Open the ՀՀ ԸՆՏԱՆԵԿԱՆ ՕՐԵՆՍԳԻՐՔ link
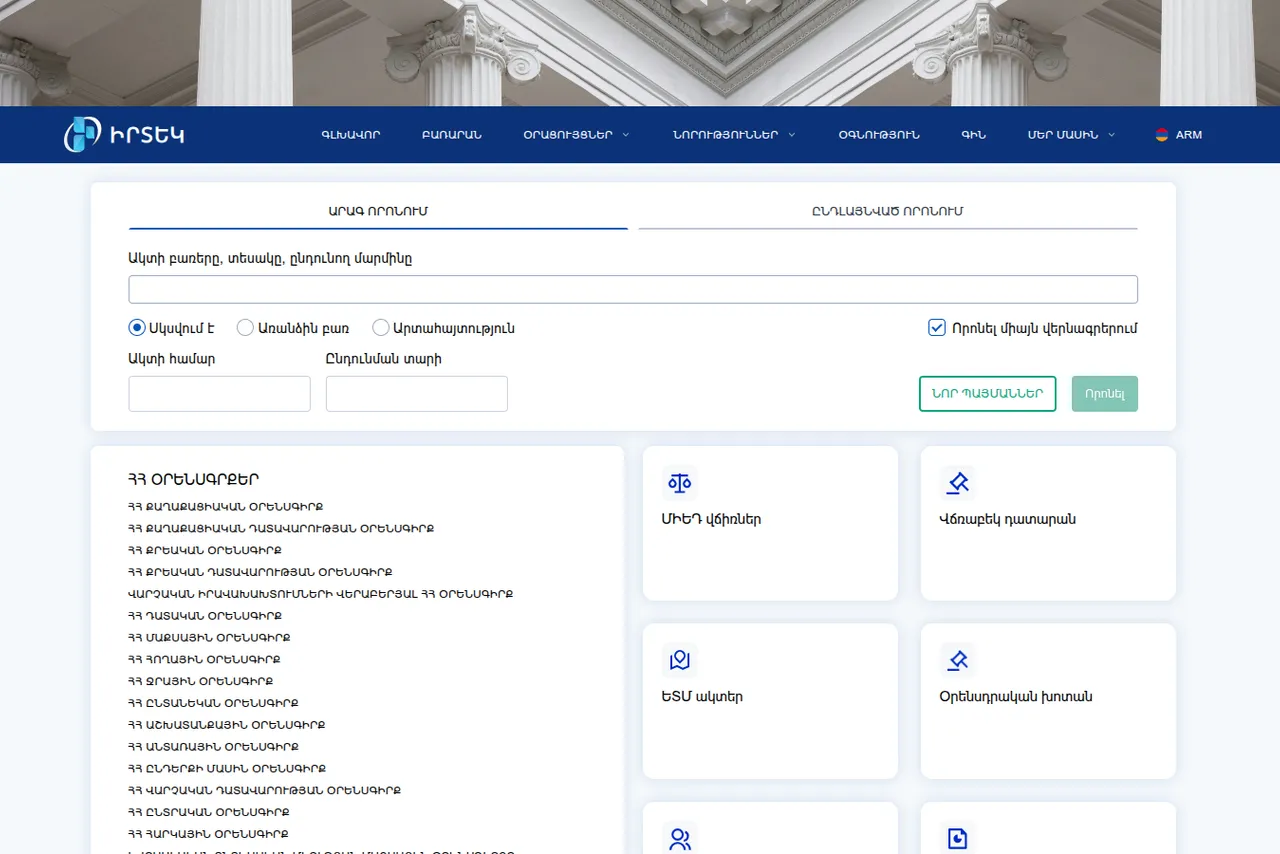1280x854 pixels. coord(214,703)
